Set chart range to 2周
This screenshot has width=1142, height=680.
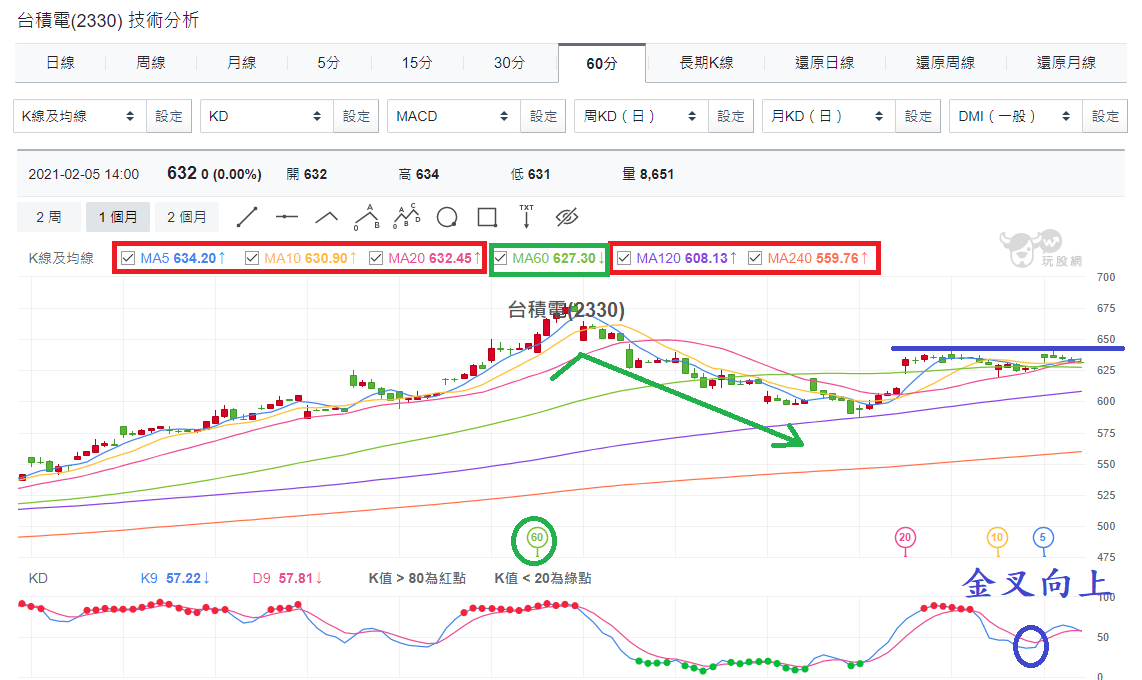49,217
